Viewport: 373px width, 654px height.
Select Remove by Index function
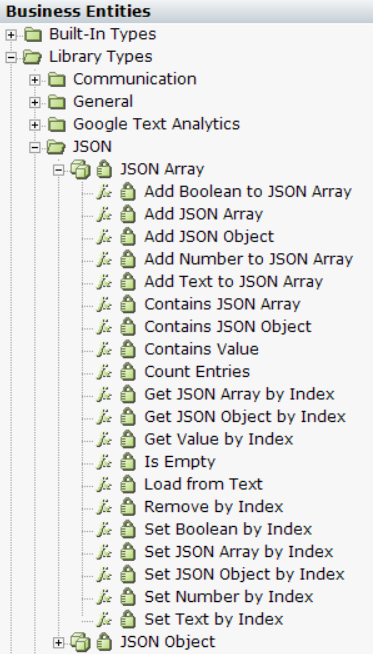tap(214, 507)
